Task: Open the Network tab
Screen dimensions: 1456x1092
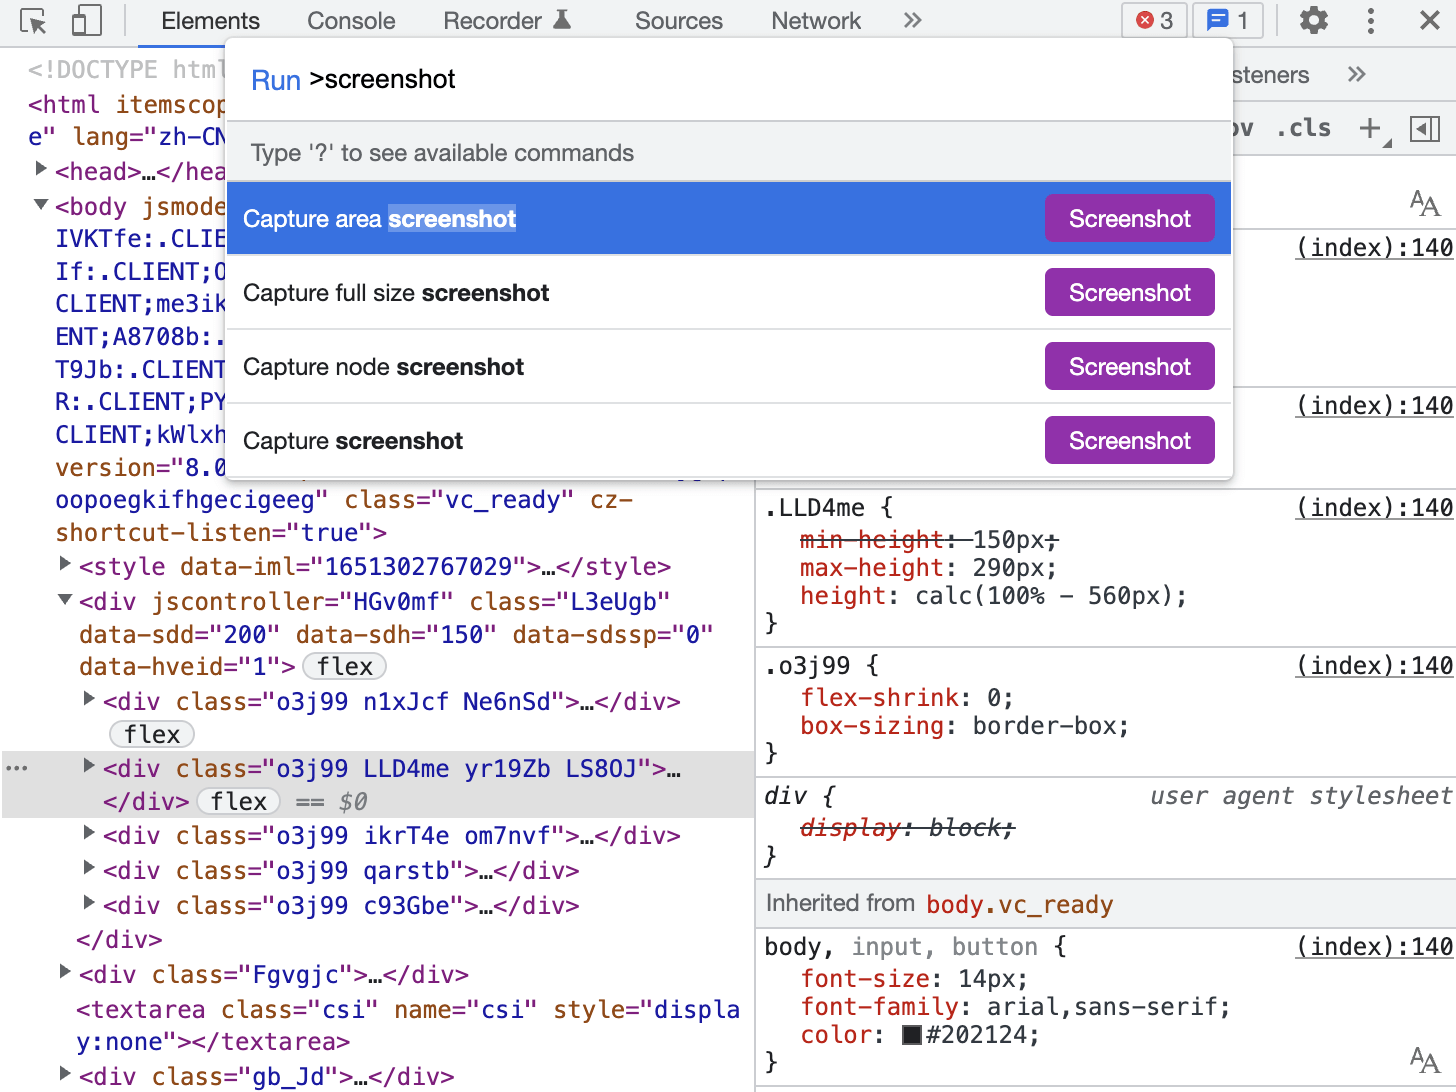Action: pyautogui.click(x=816, y=20)
